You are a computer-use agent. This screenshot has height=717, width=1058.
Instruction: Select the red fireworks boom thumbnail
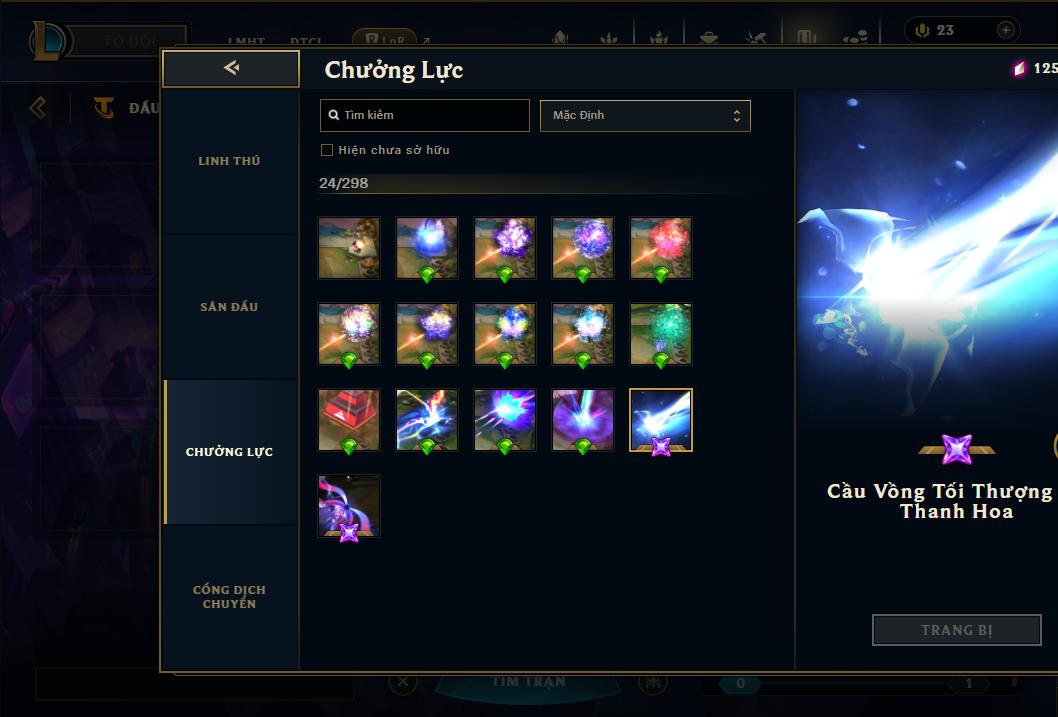(x=661, y=248)
